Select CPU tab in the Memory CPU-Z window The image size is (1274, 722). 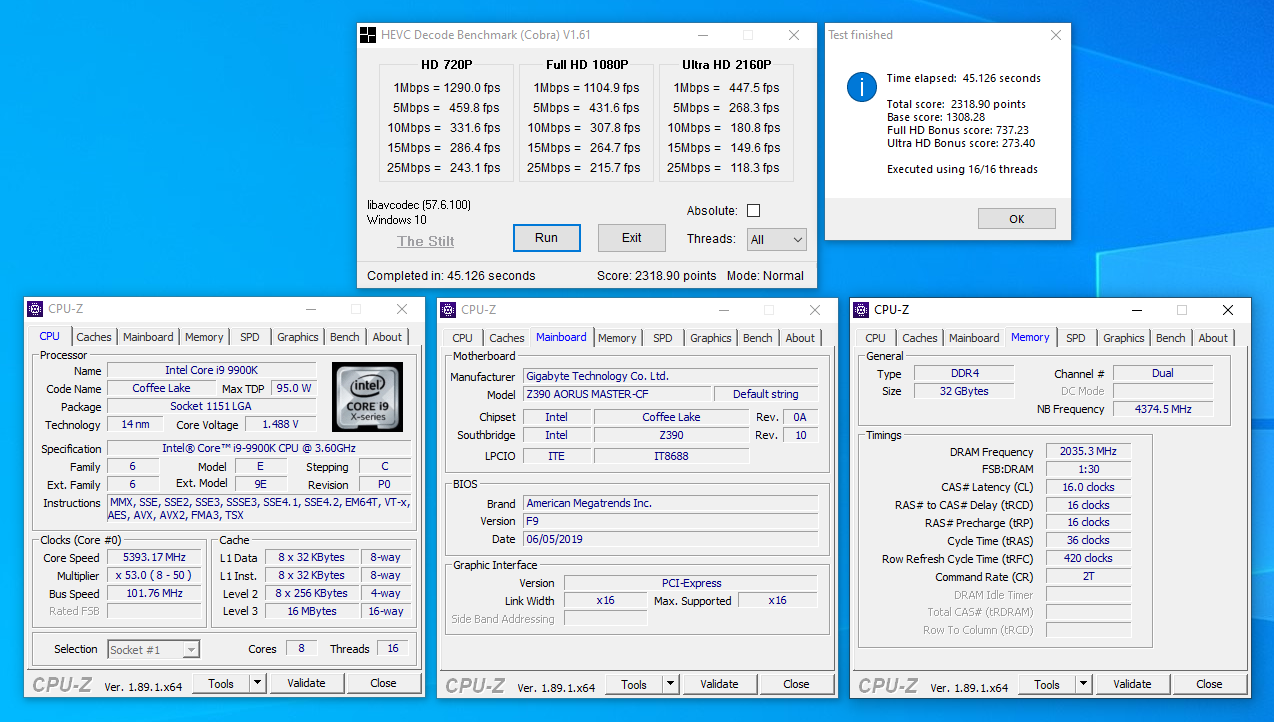pyautogui.click(x=875, y=338)
